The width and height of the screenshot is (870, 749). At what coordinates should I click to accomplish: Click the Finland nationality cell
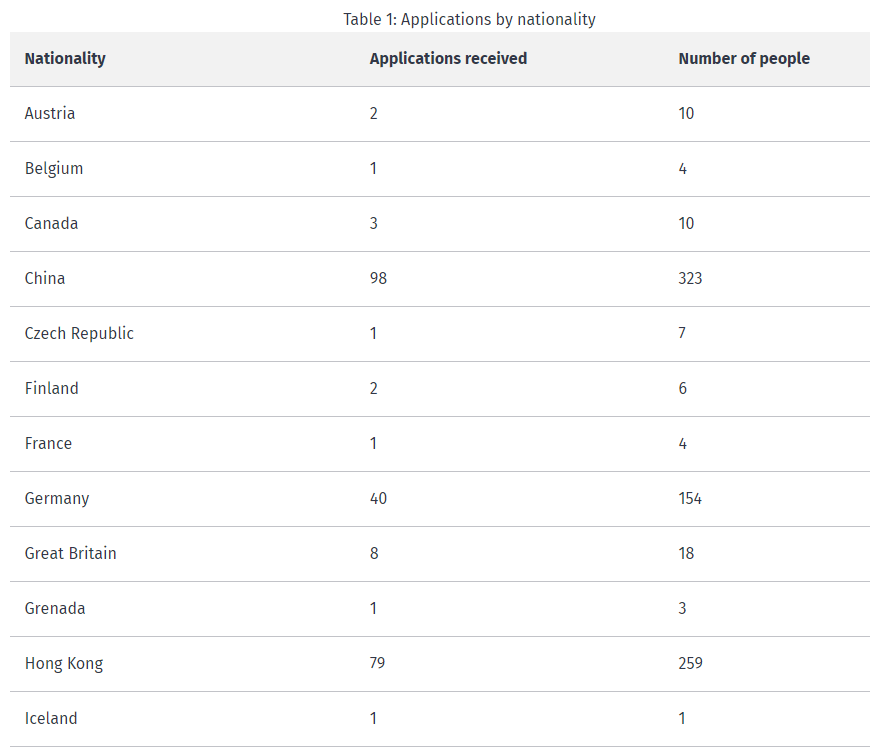tap(52, 389)
